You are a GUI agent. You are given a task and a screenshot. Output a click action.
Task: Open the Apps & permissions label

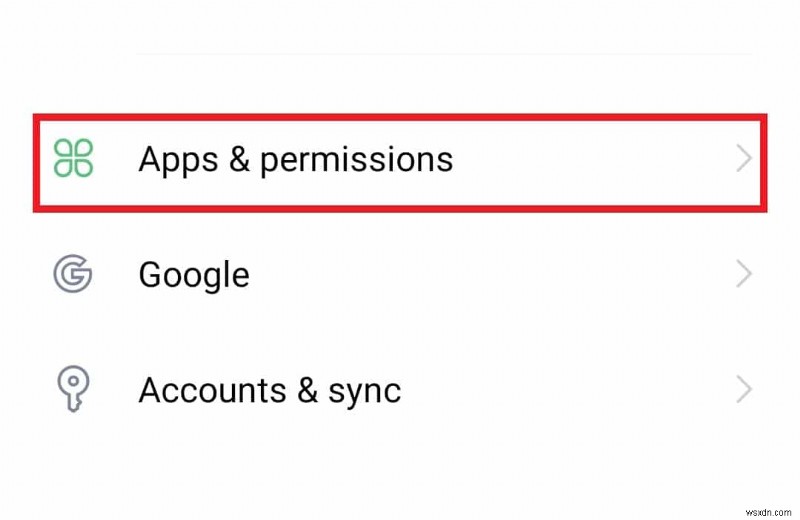(295, 159)
